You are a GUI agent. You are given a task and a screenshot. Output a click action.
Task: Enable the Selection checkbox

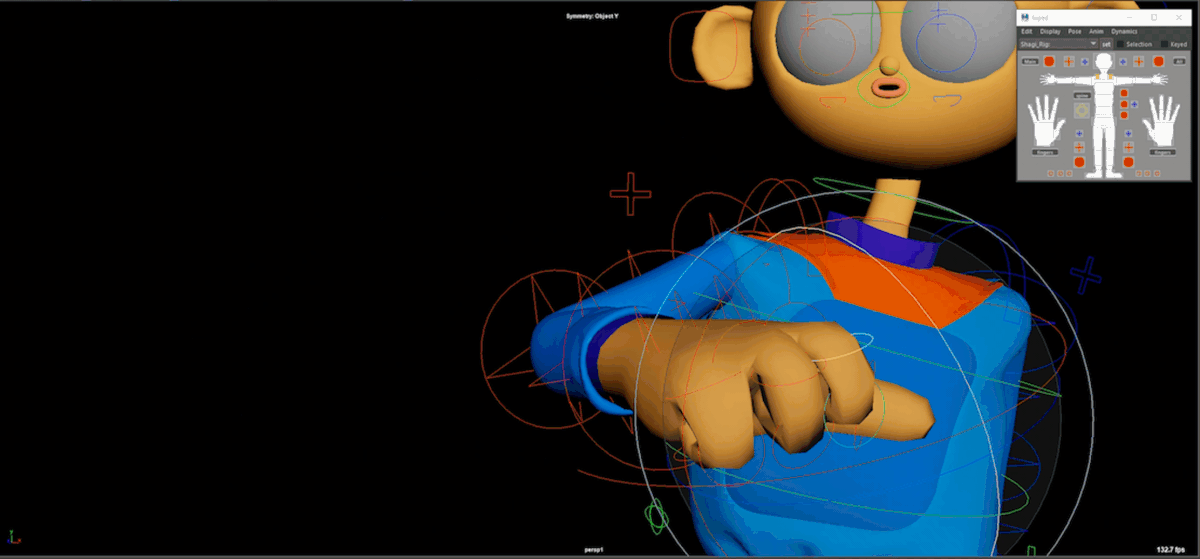coord(1120,44)
